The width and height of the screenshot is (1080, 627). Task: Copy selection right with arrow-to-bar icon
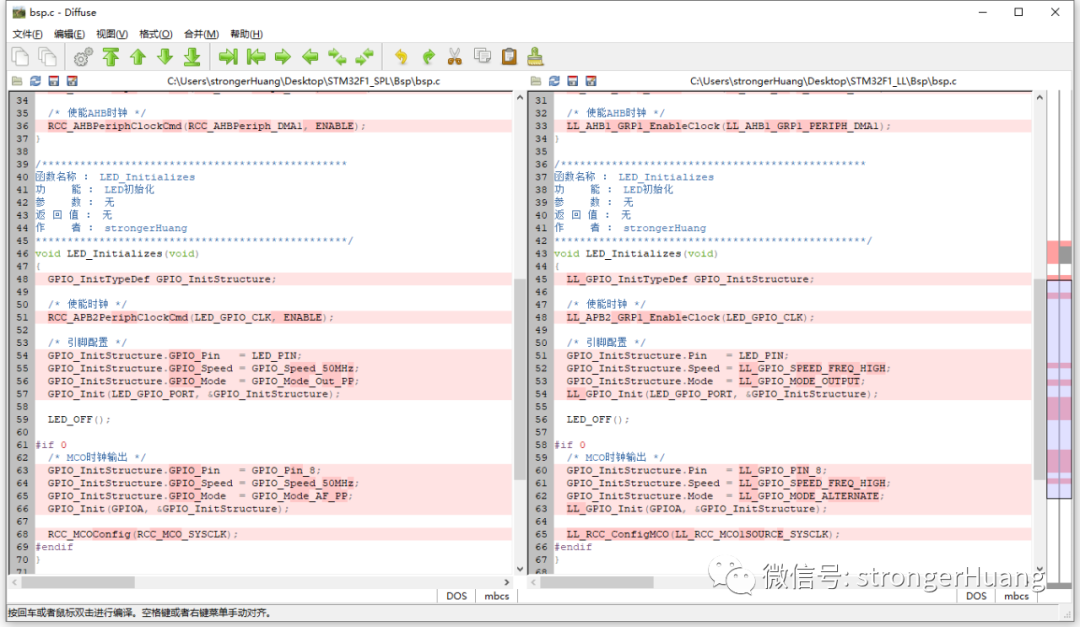click(228, 57)
